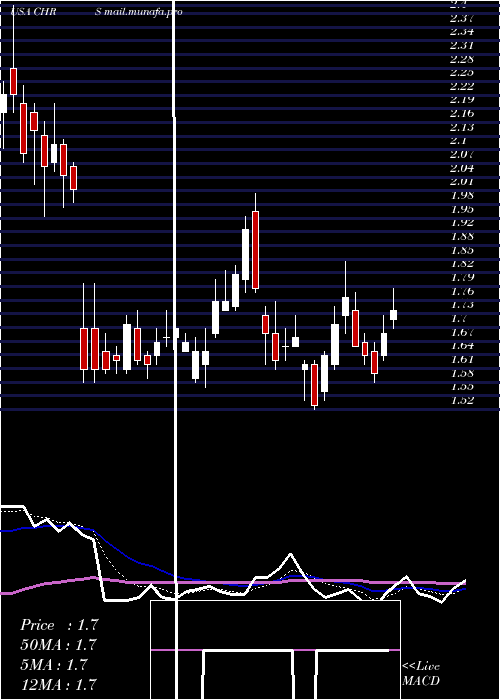Click the '<<Live' label
This screenshot has width=500, height=700.
421,667
